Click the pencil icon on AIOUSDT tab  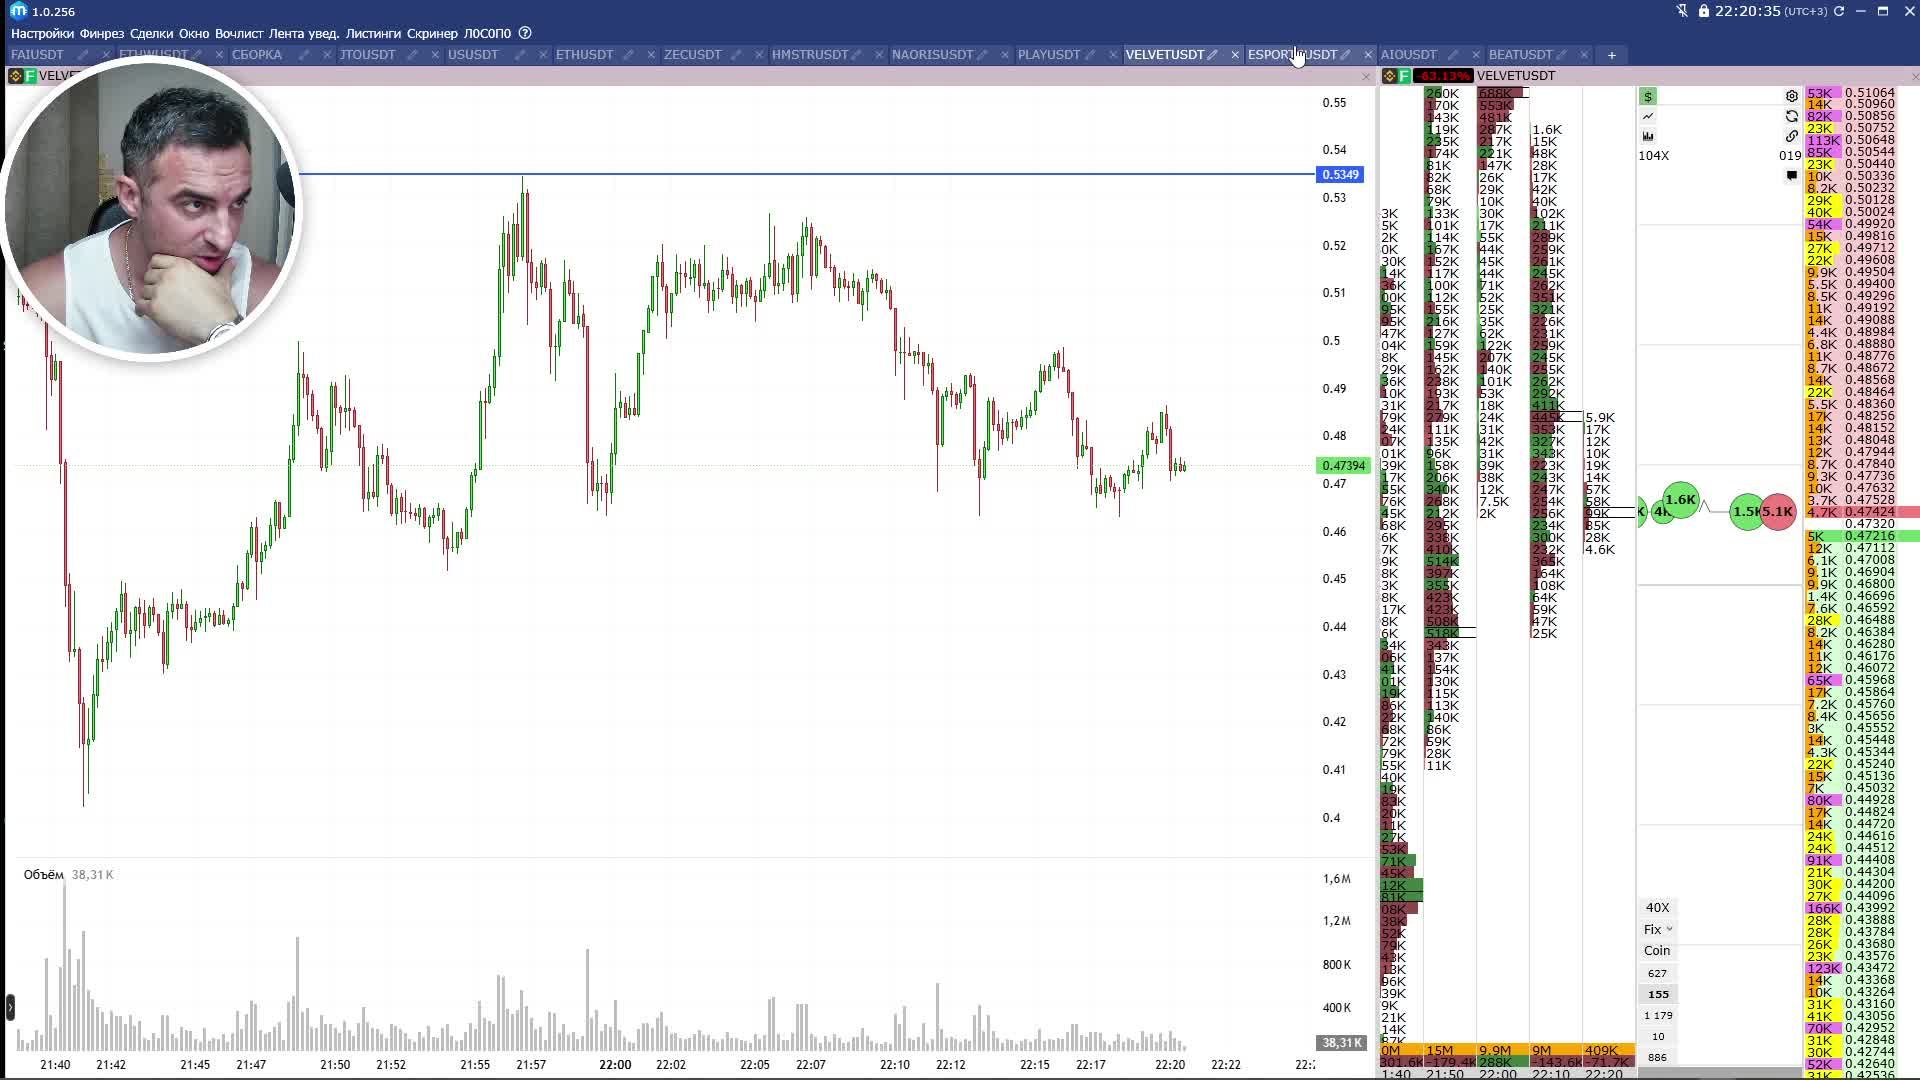[1452, 55]
